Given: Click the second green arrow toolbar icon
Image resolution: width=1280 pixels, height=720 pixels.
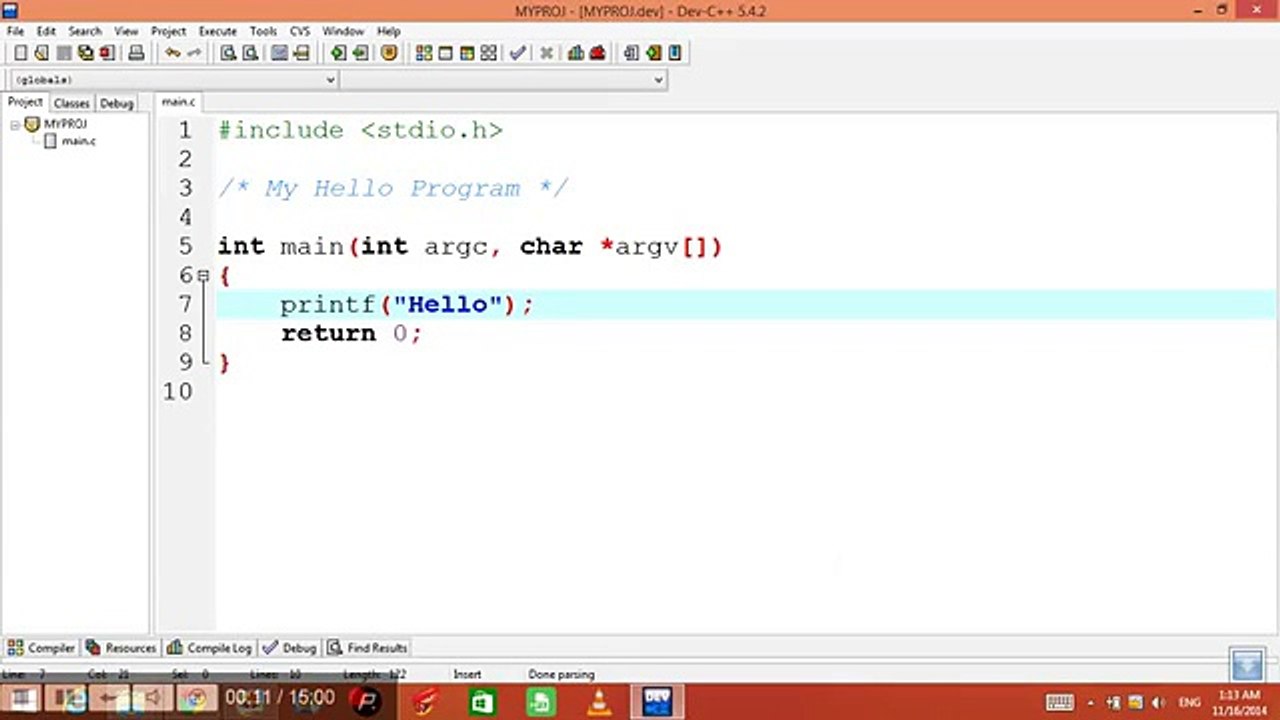Looking at the screenshot, I should click(360, 53).
